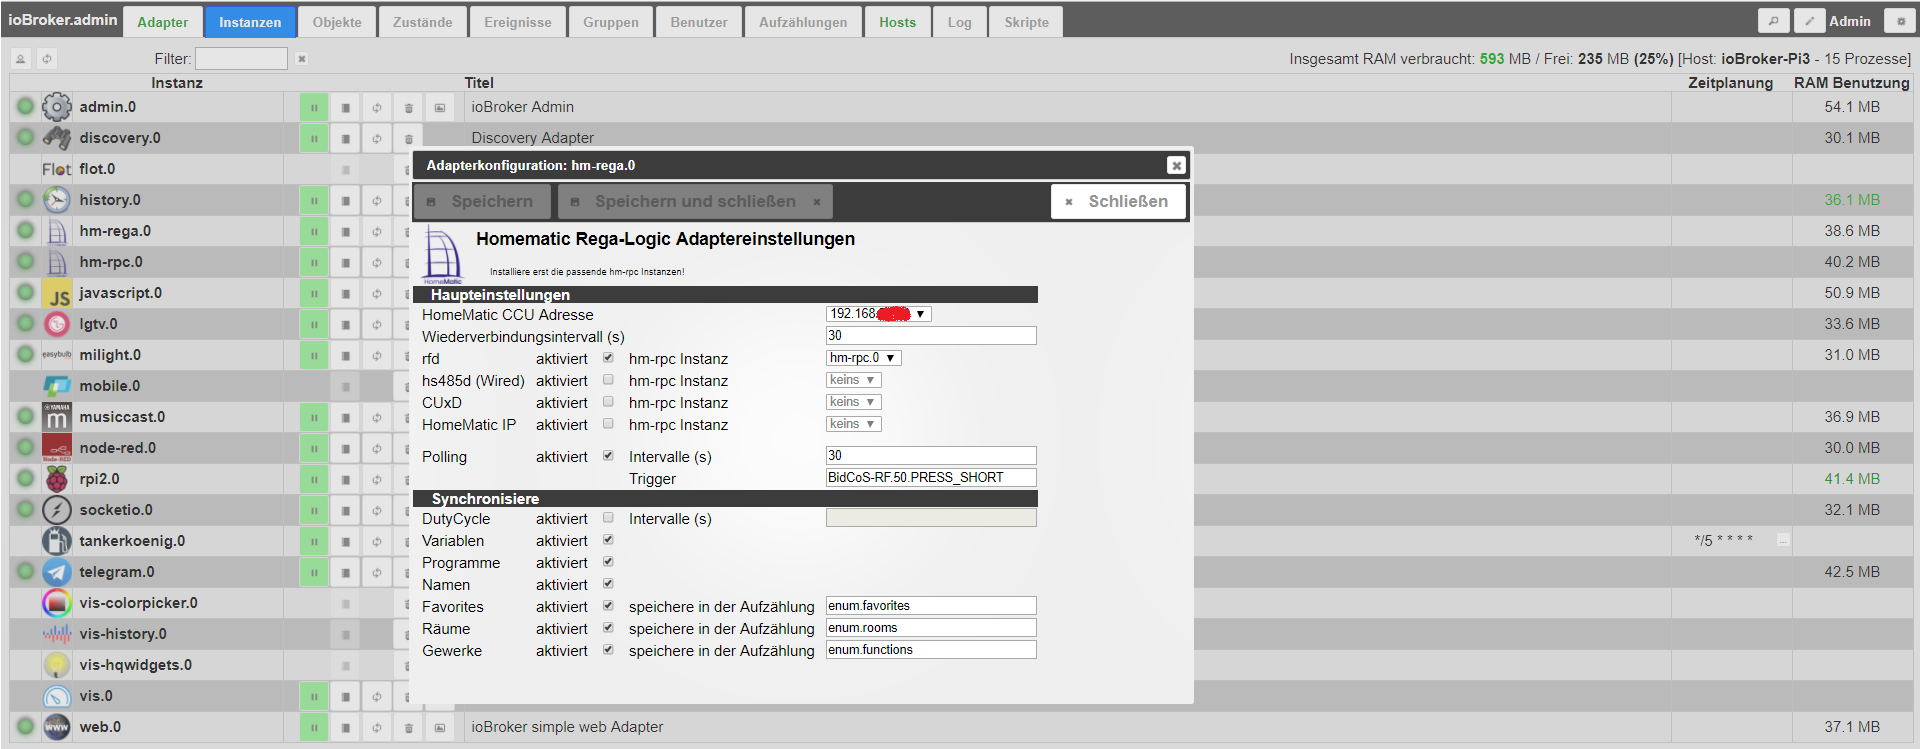Stop the admin.0 instance
This screenshot has width=1920, height=749.
[345, 108]
